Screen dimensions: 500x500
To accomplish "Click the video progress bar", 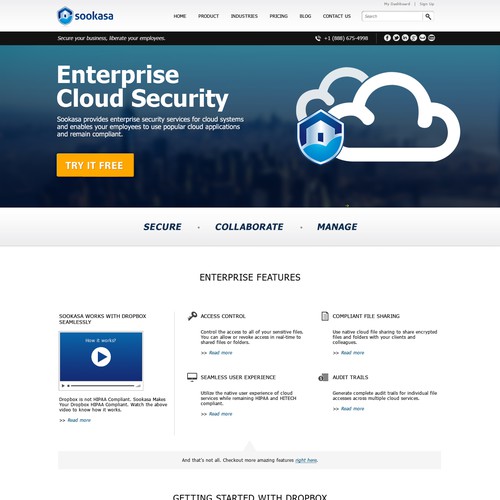I will [x=102, y=386].
